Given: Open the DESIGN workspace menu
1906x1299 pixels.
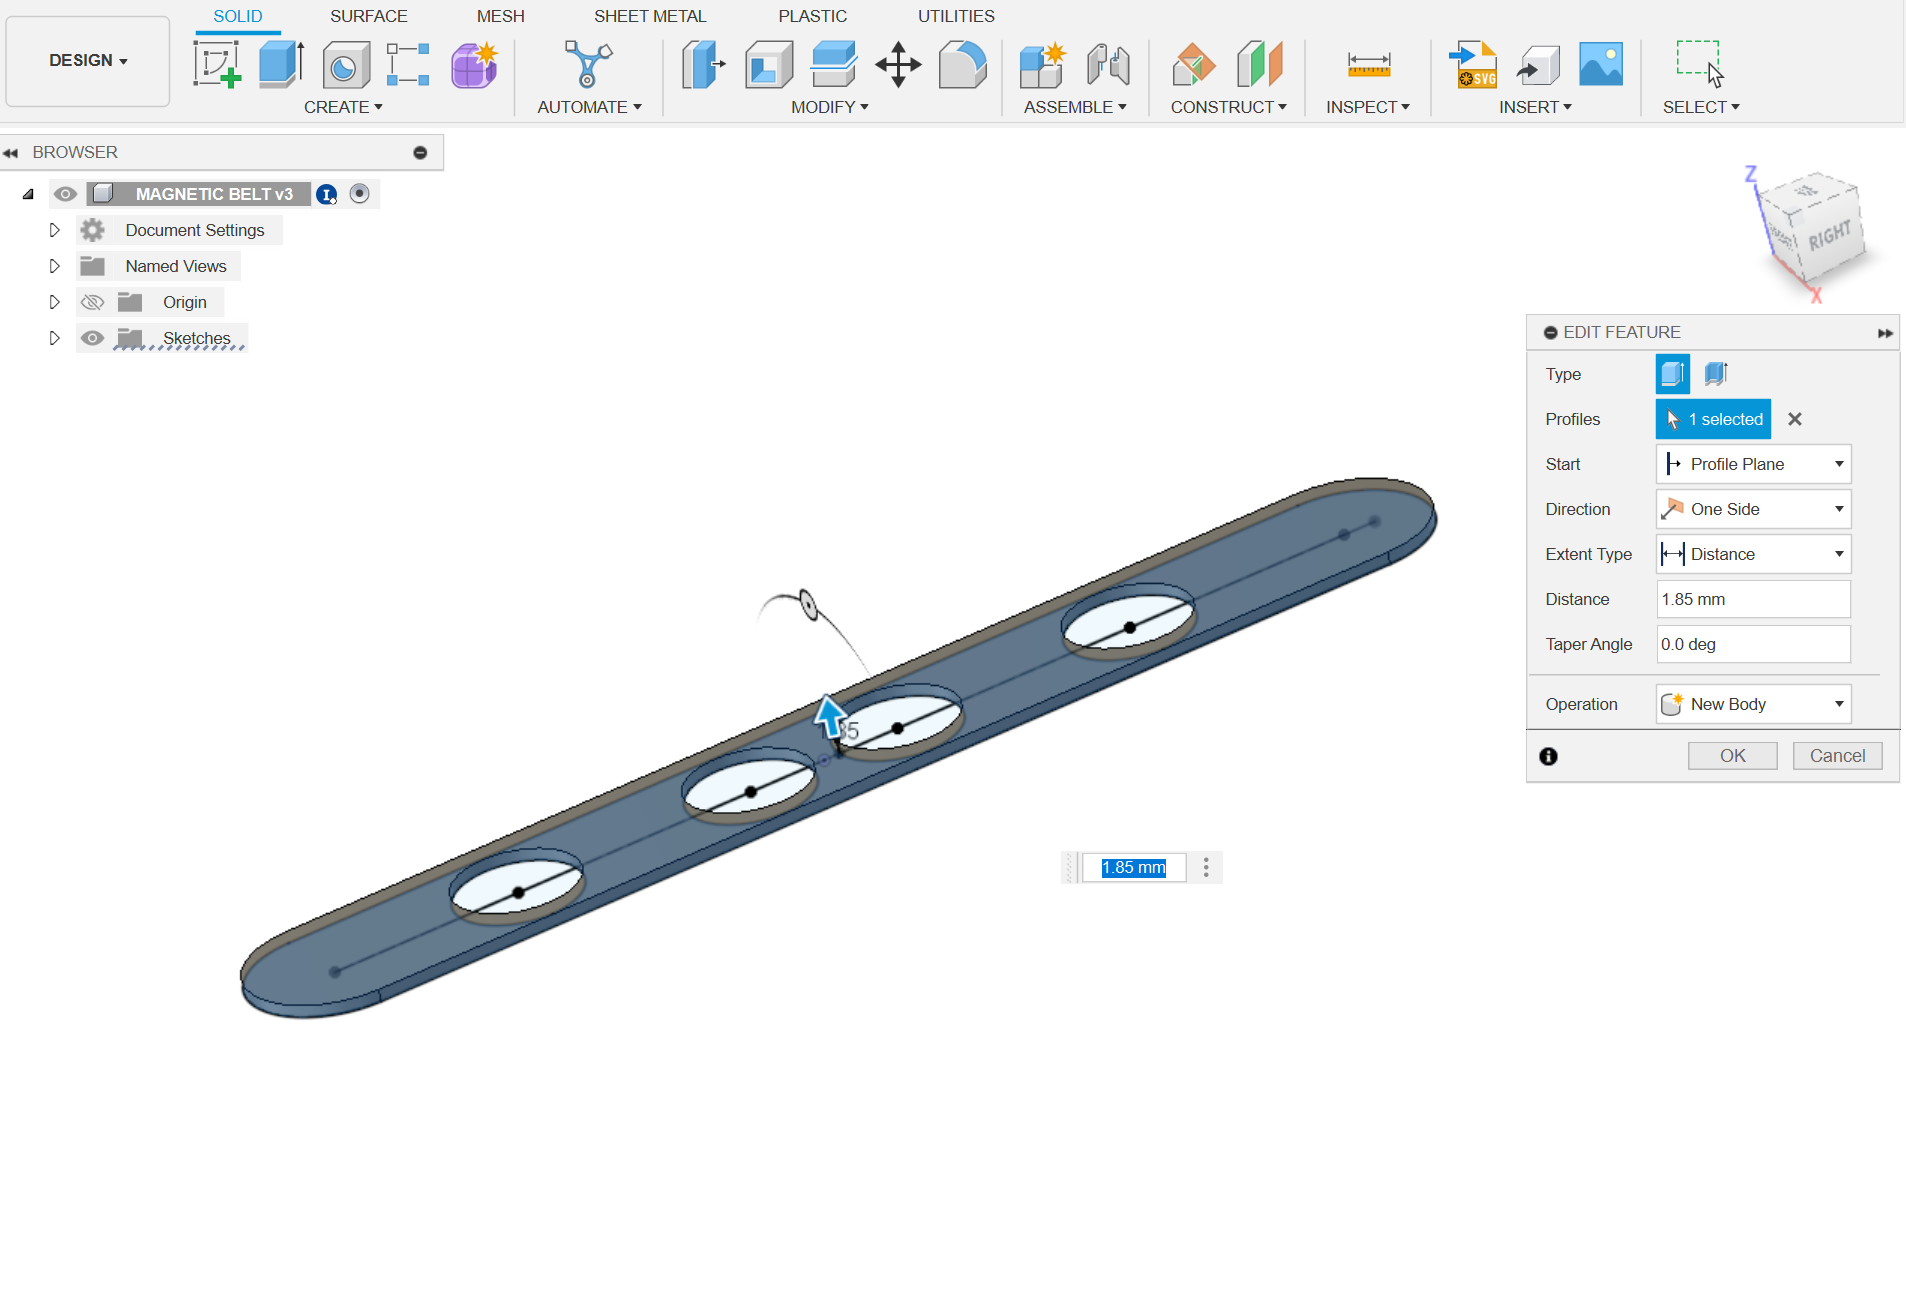Looking at the screenshot, I should pos(87,60).
